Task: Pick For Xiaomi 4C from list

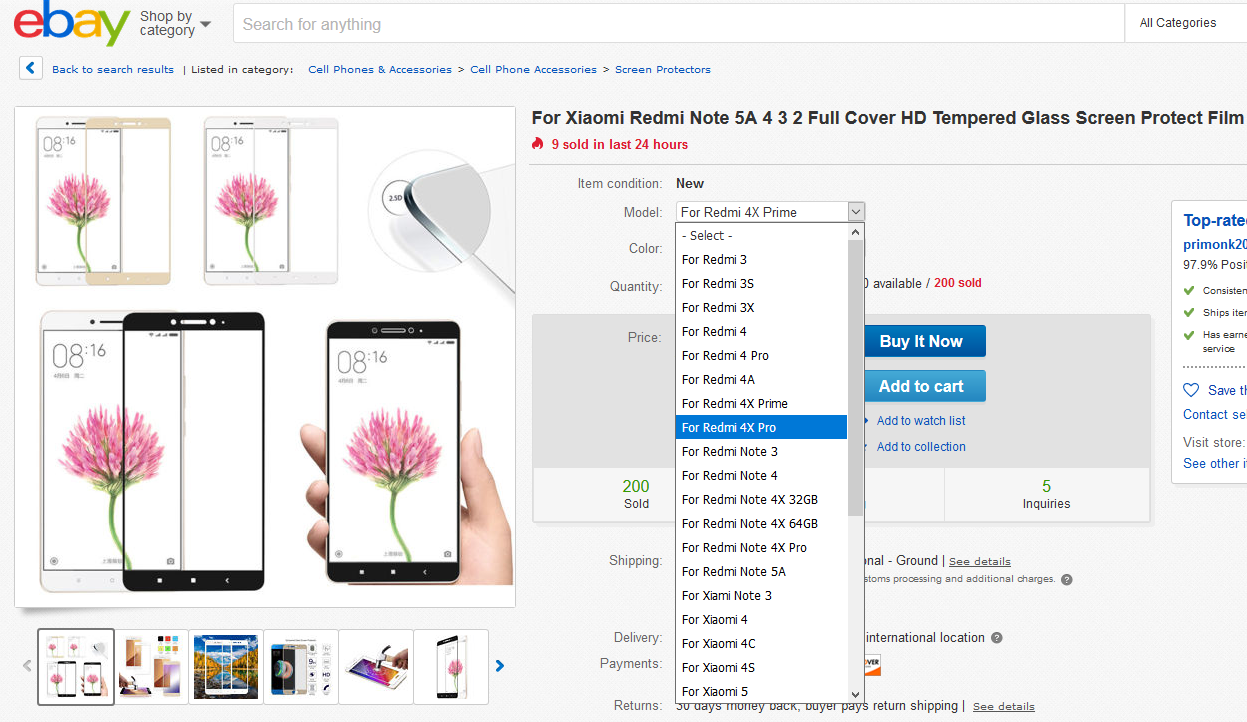Action: 719,644
